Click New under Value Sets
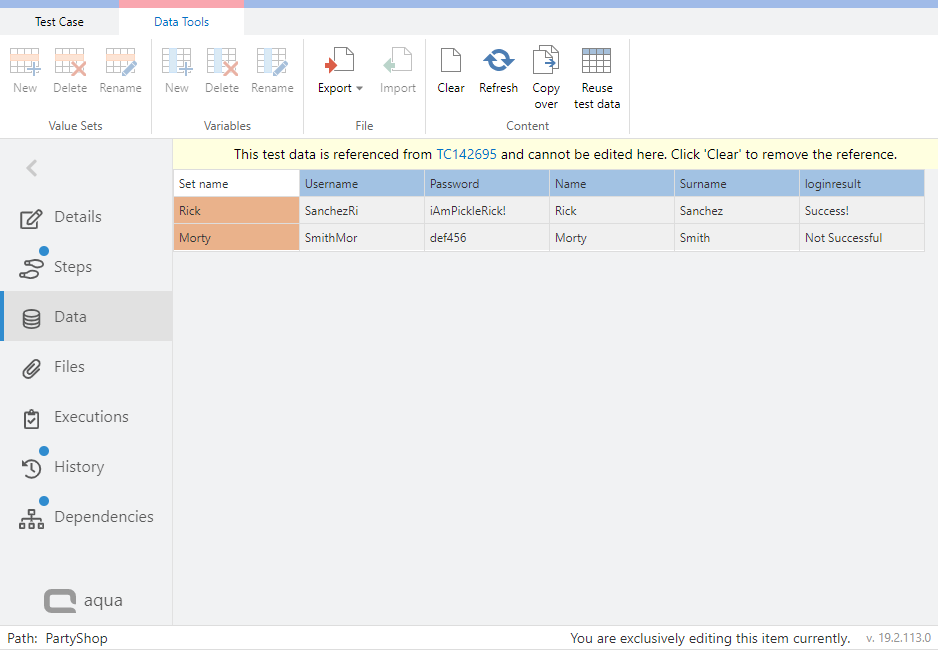938x650 pixels. [x=25, y=70]
